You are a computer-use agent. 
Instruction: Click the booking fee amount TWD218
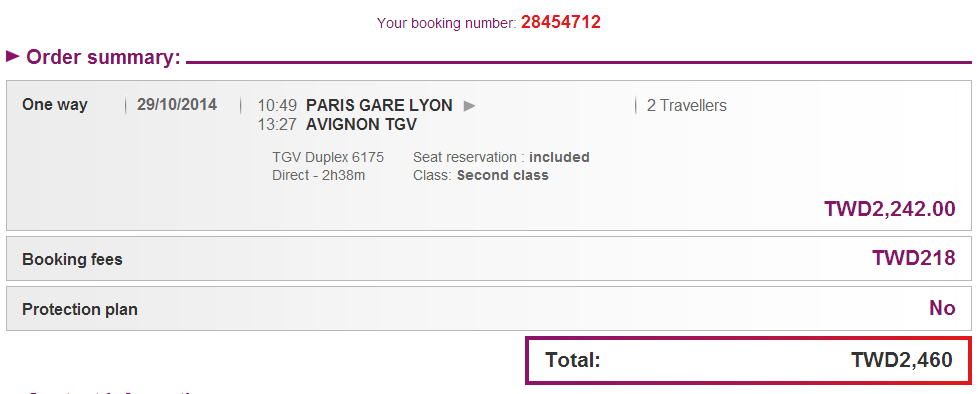[x=914, y=258]
